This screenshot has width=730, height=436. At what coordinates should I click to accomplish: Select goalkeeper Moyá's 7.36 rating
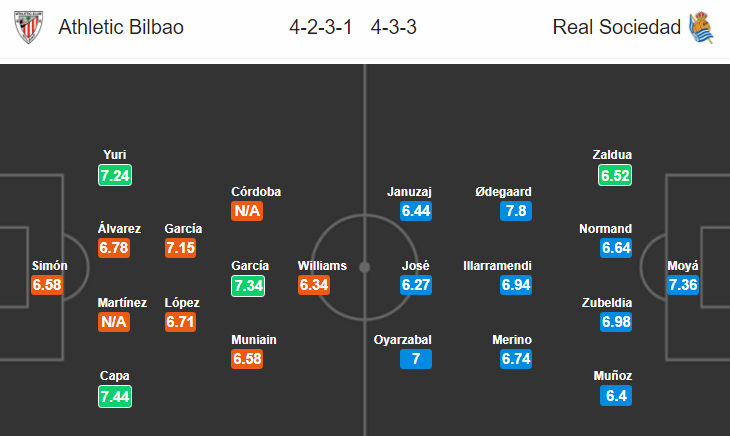[x=683, y=285]
